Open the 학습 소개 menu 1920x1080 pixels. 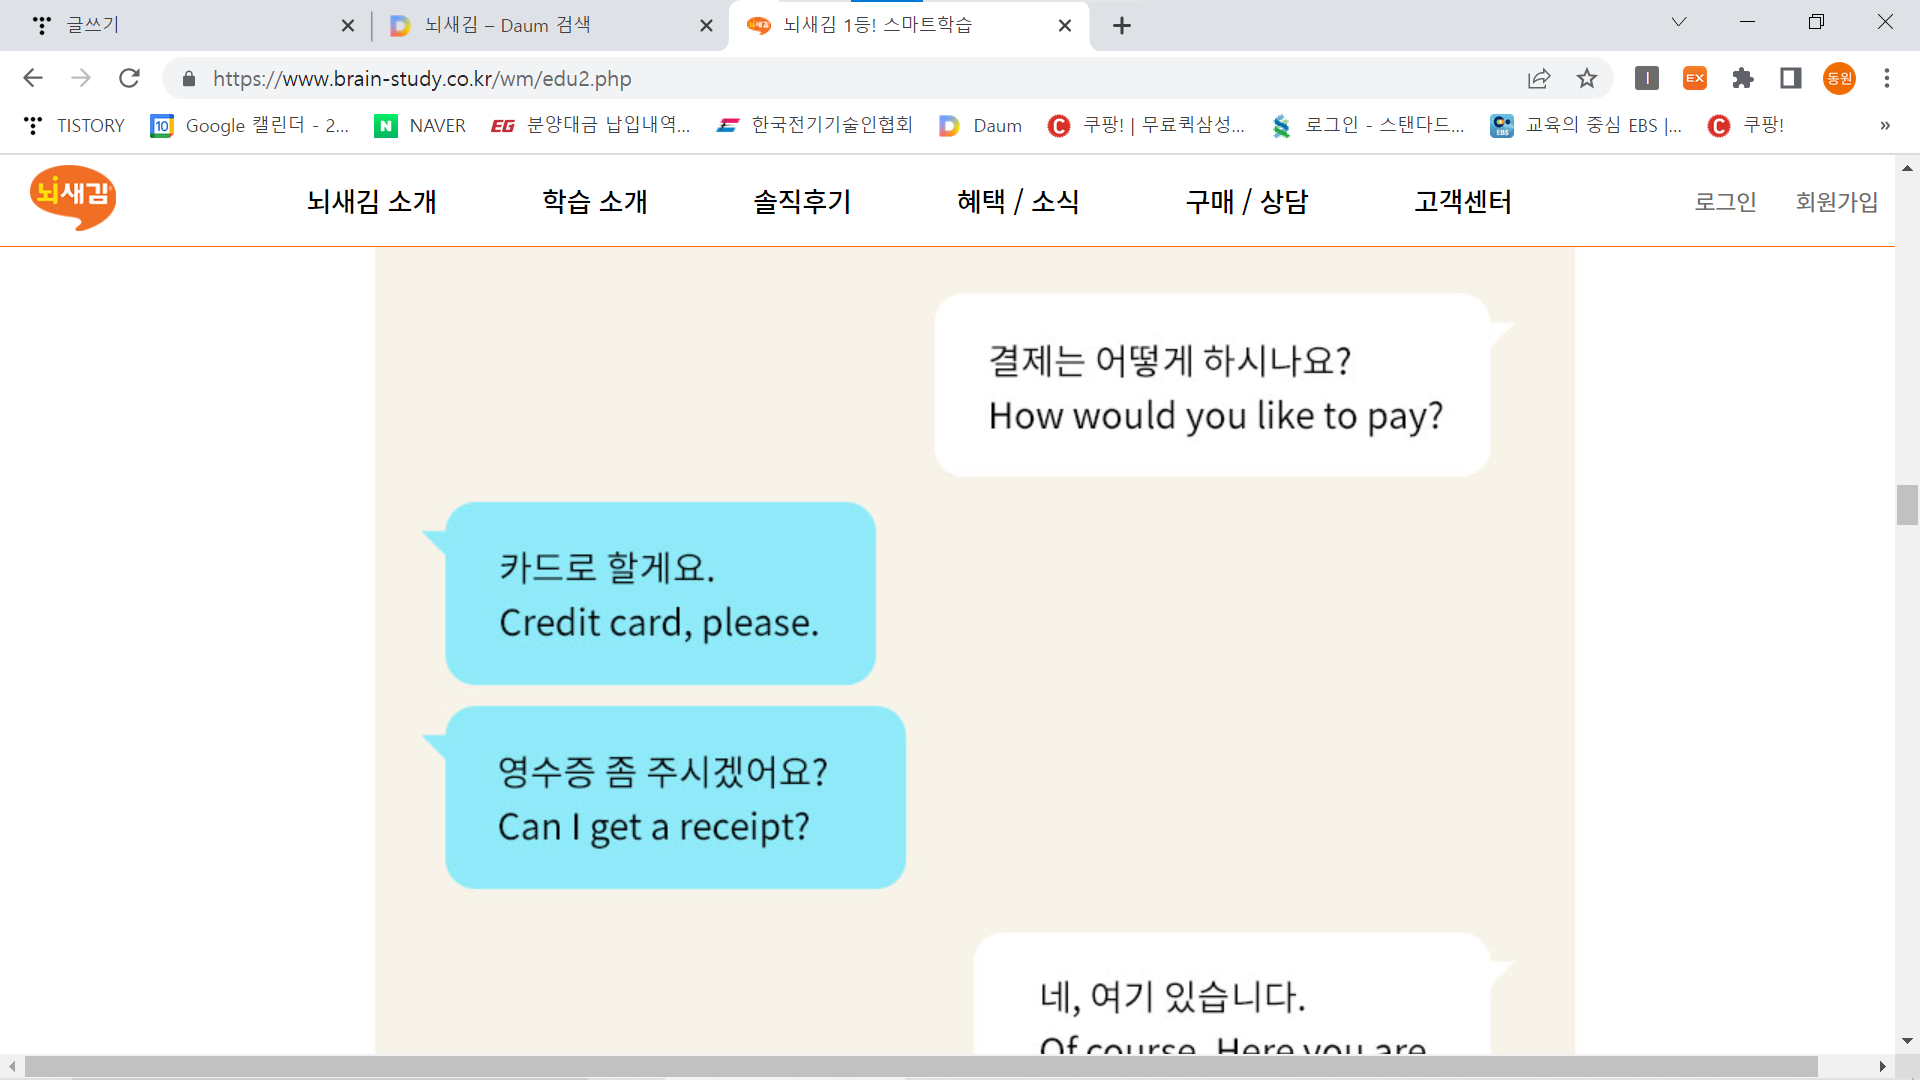pyautogui.click(x=595, y=201)
